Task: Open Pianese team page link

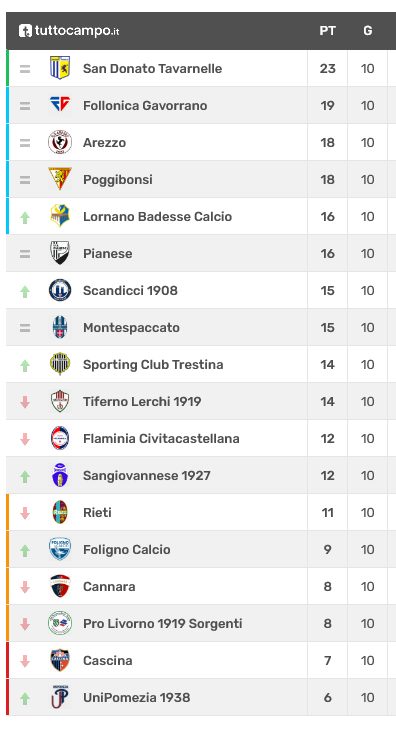Action: [107, 254]
